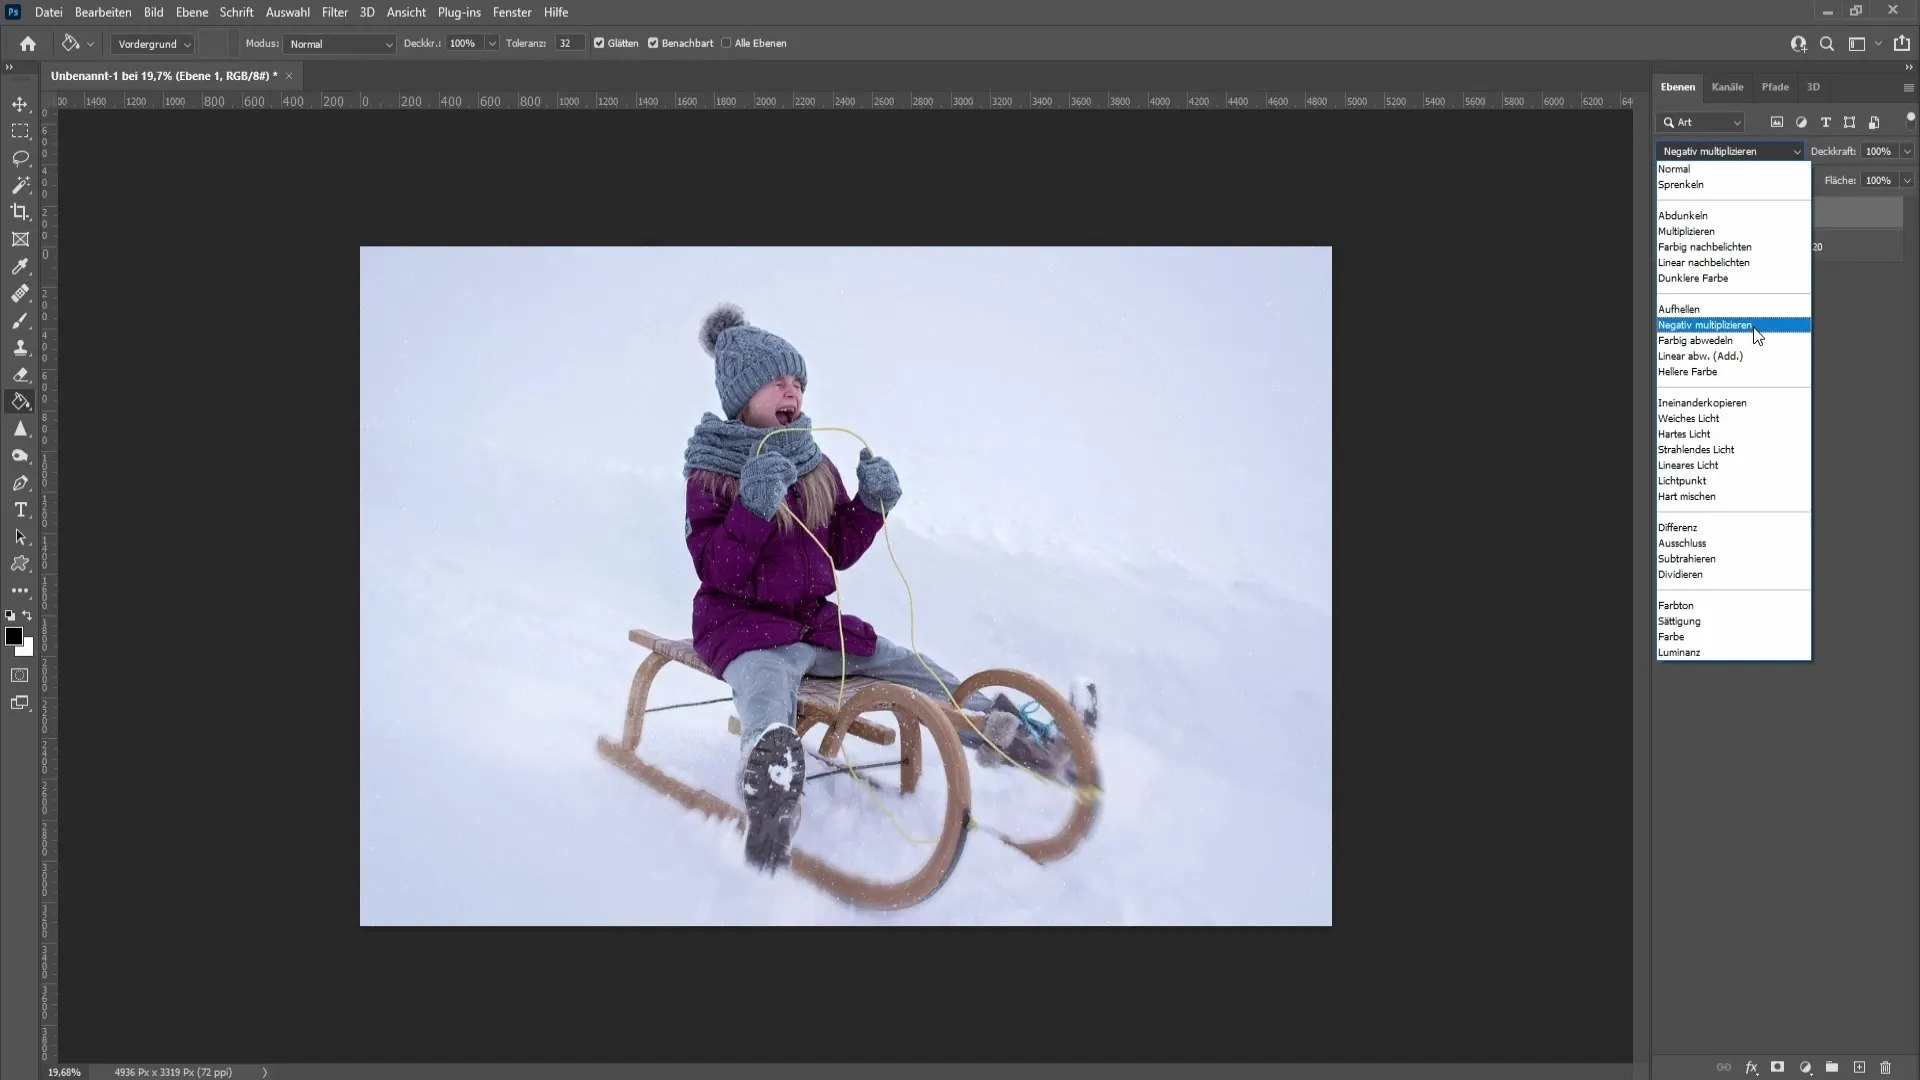Click Aufhellen in blend mode list
Image resolution: width=1920 pixels, height=1080 pixels.
pyautogui.click(x=1681, y=309)
